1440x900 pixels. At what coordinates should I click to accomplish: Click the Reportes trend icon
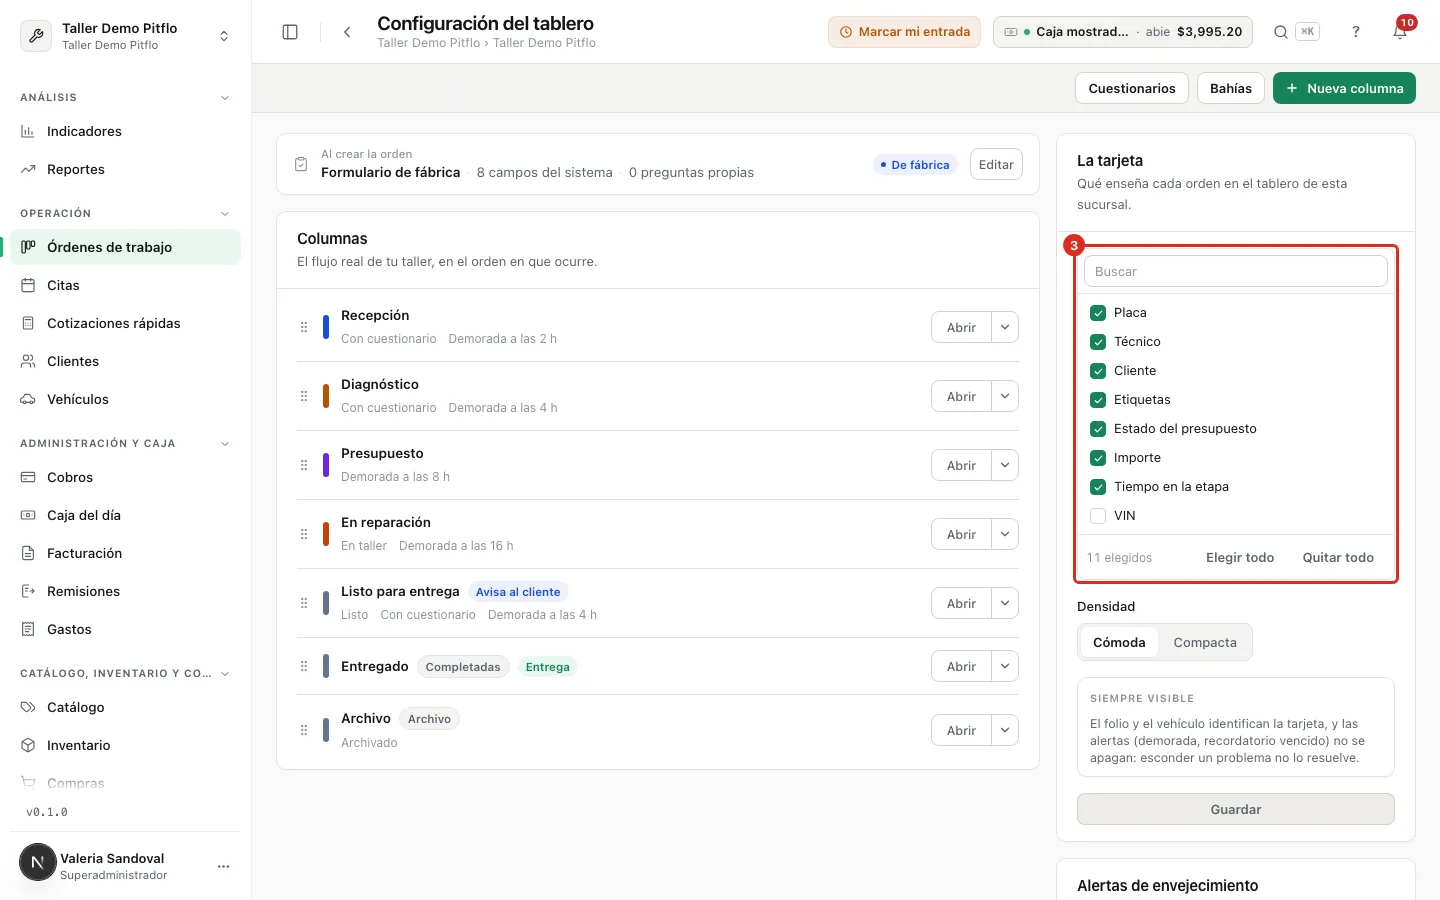coord(28,169)
